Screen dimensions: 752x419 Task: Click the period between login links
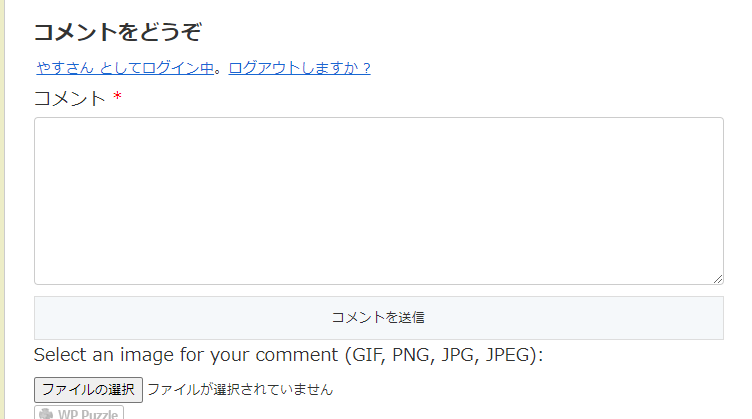pyautogui.click(x=218, y=71)
